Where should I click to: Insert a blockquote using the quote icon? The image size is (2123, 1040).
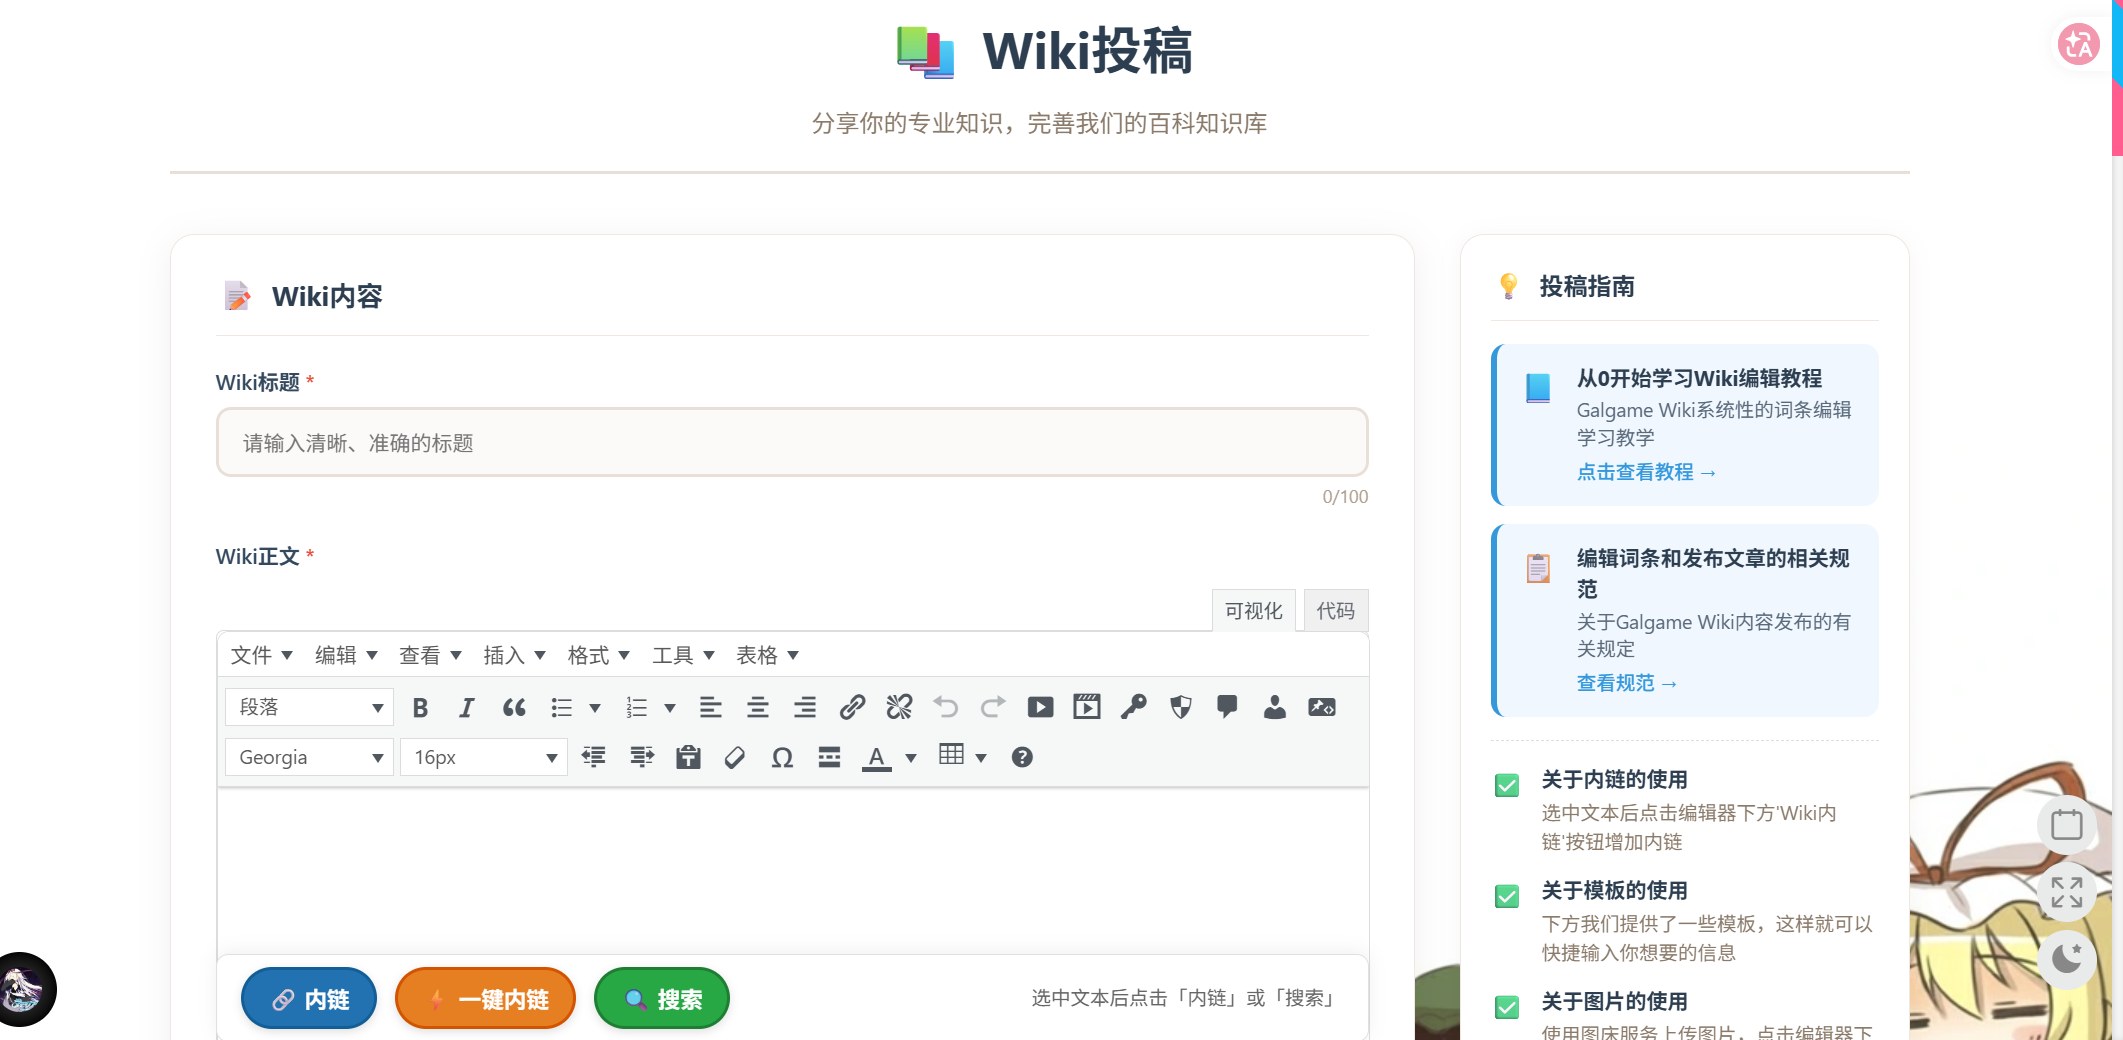point(514,708)
